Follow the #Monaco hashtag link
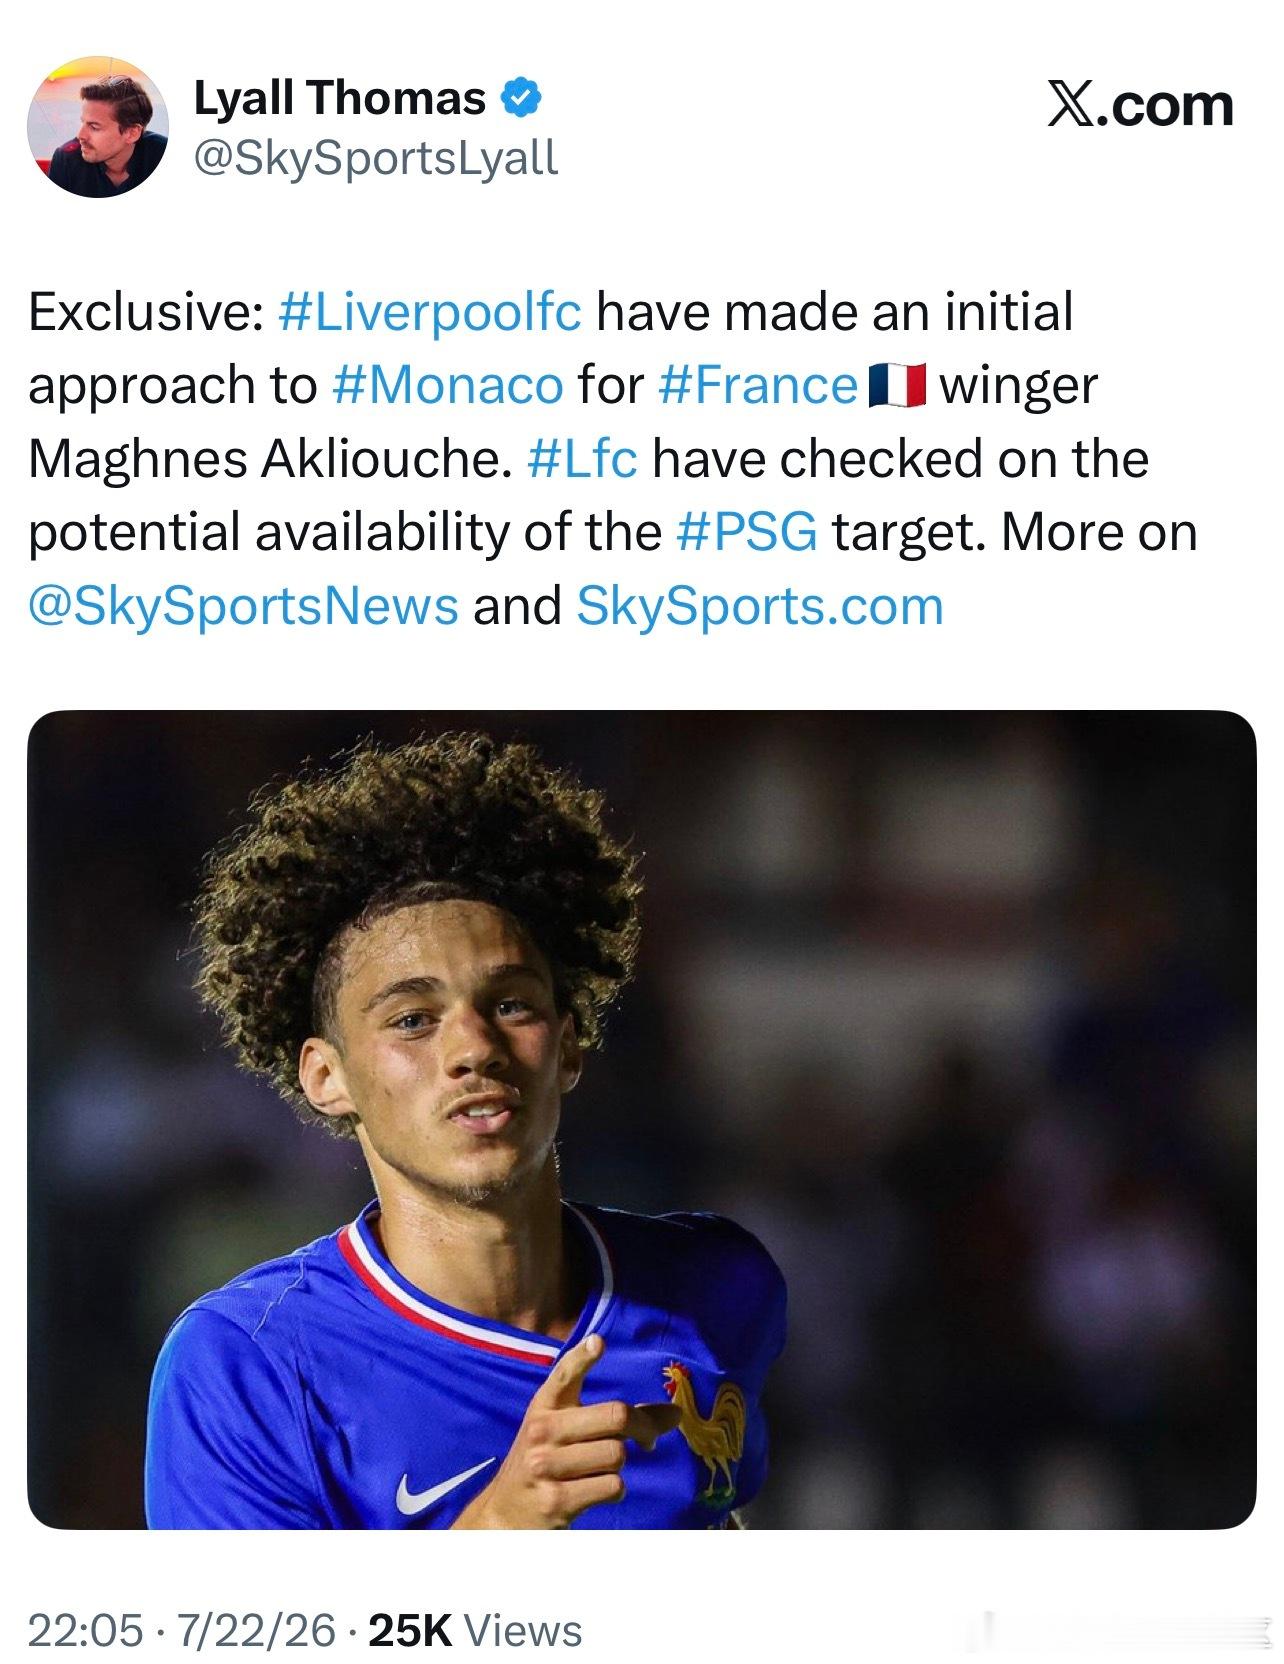Screen dimensions: 1284x1664 click(x=447, y=385)
